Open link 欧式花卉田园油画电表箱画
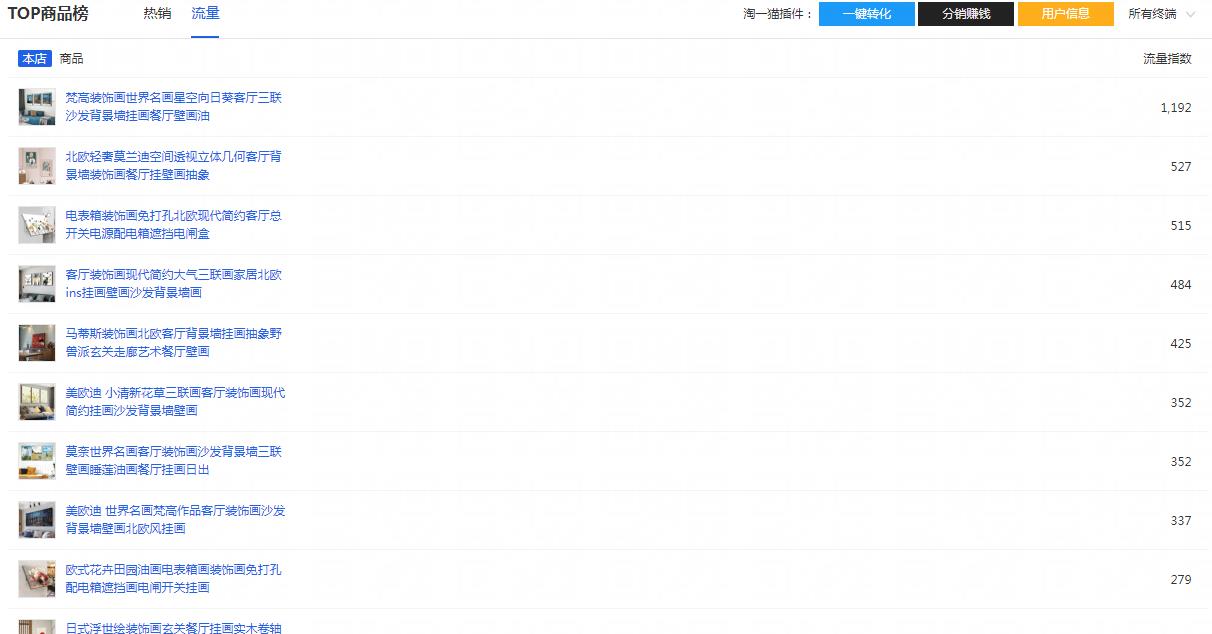This screenshot has height=634, width=1212. [174, 579]
